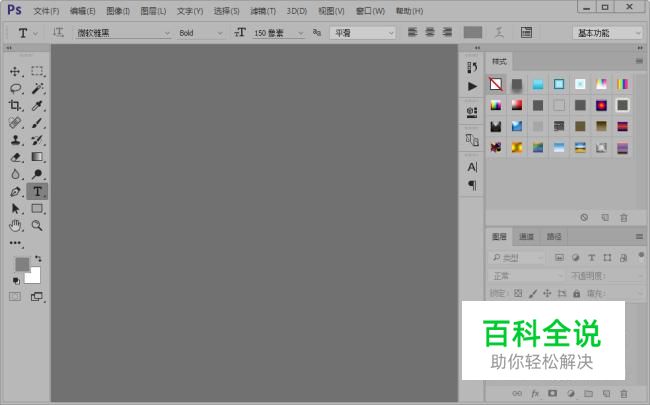Toggle Quick Mask mode
Screen dimensions: 650x405
(x=15, y=296)
